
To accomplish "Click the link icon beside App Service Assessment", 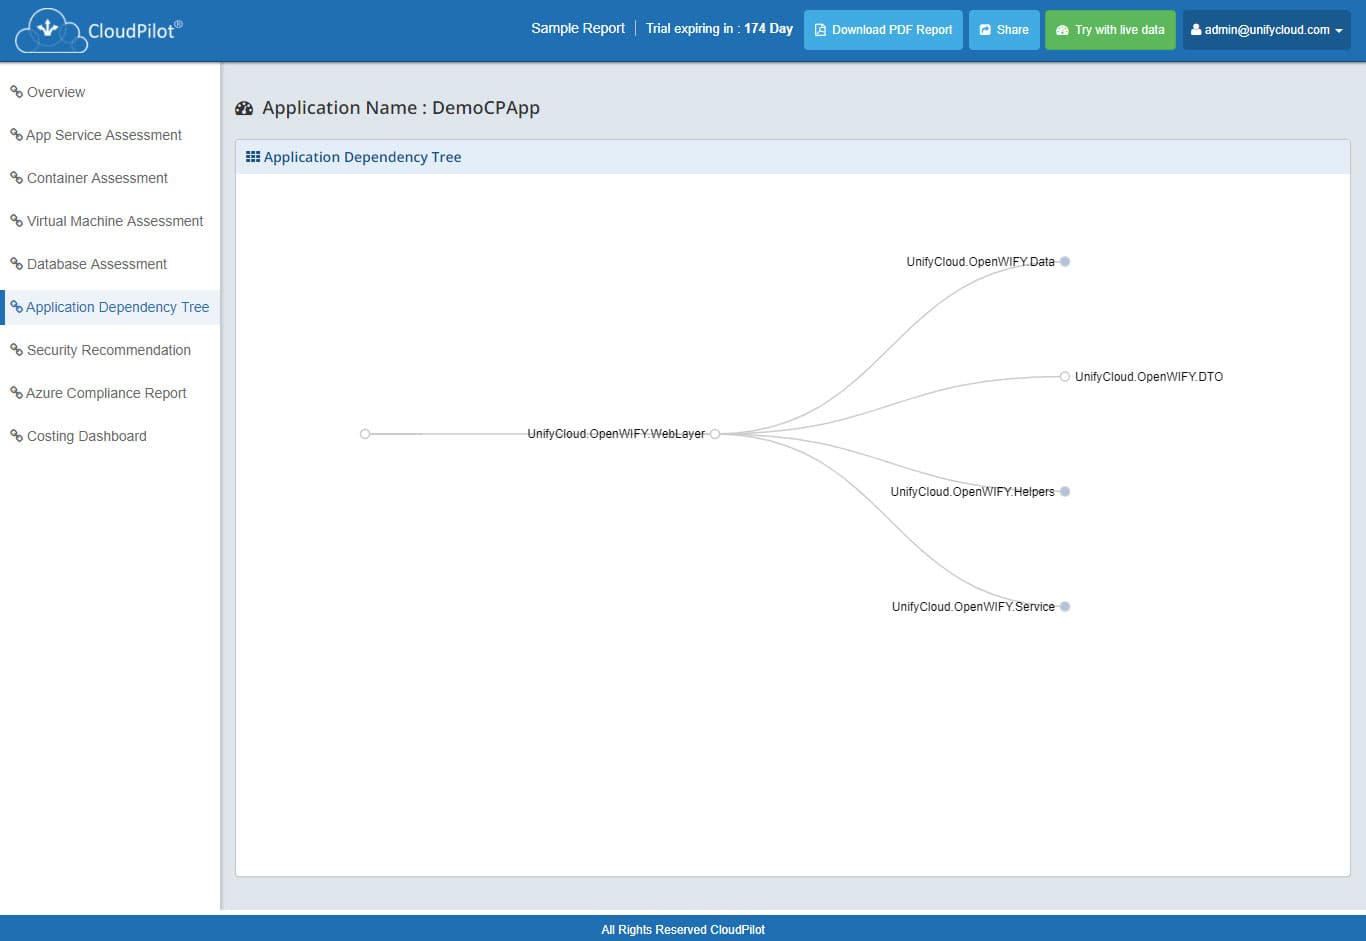I will (16, 135).
